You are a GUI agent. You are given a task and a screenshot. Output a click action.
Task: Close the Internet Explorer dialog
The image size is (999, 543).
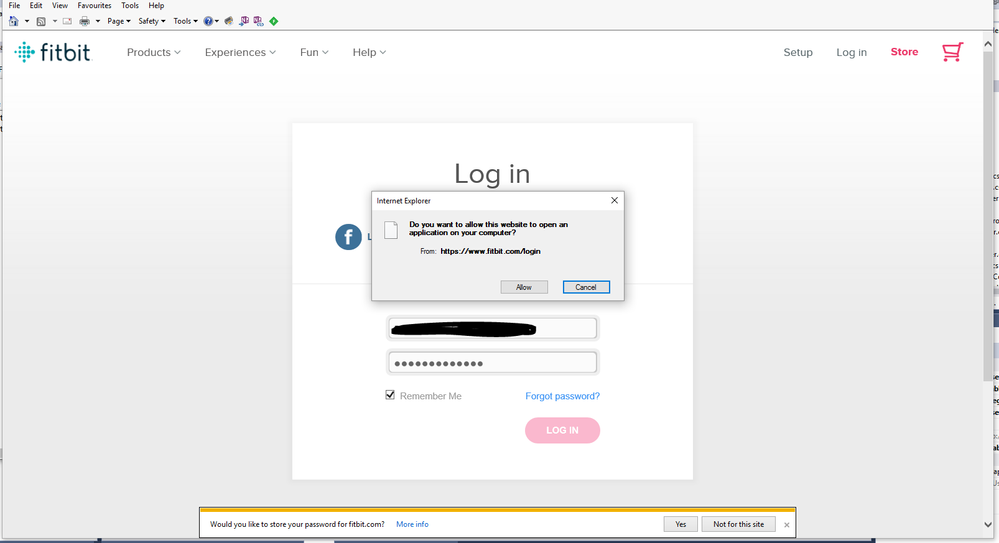[614, 200]
